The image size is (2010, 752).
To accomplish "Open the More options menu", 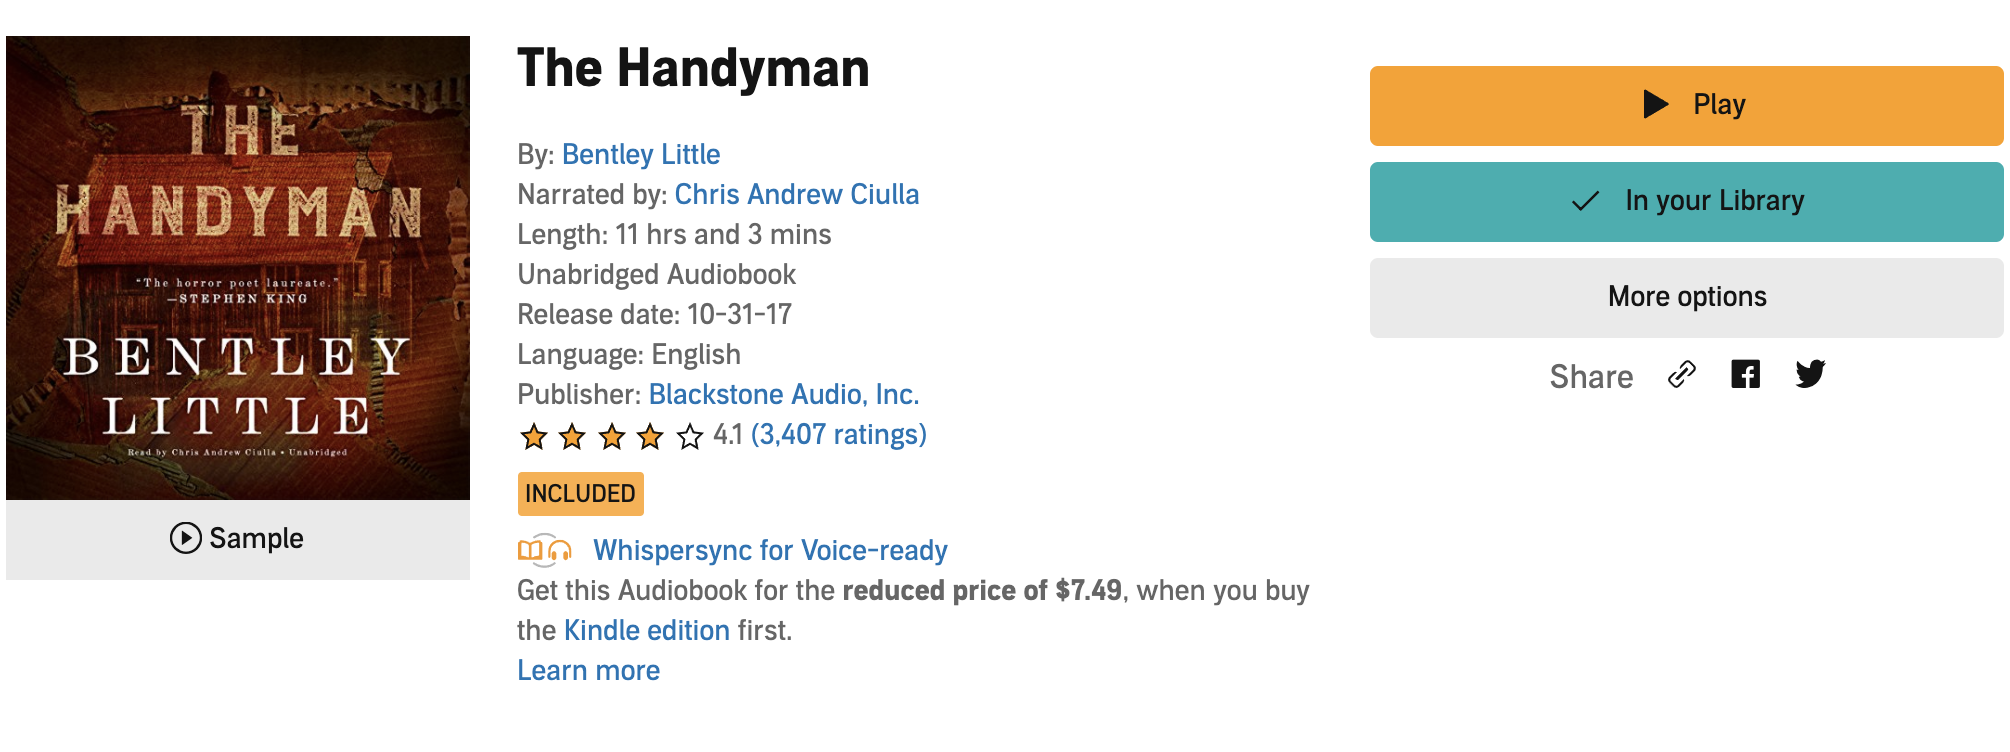I will pyautogui.click(x=1686, y=297).
